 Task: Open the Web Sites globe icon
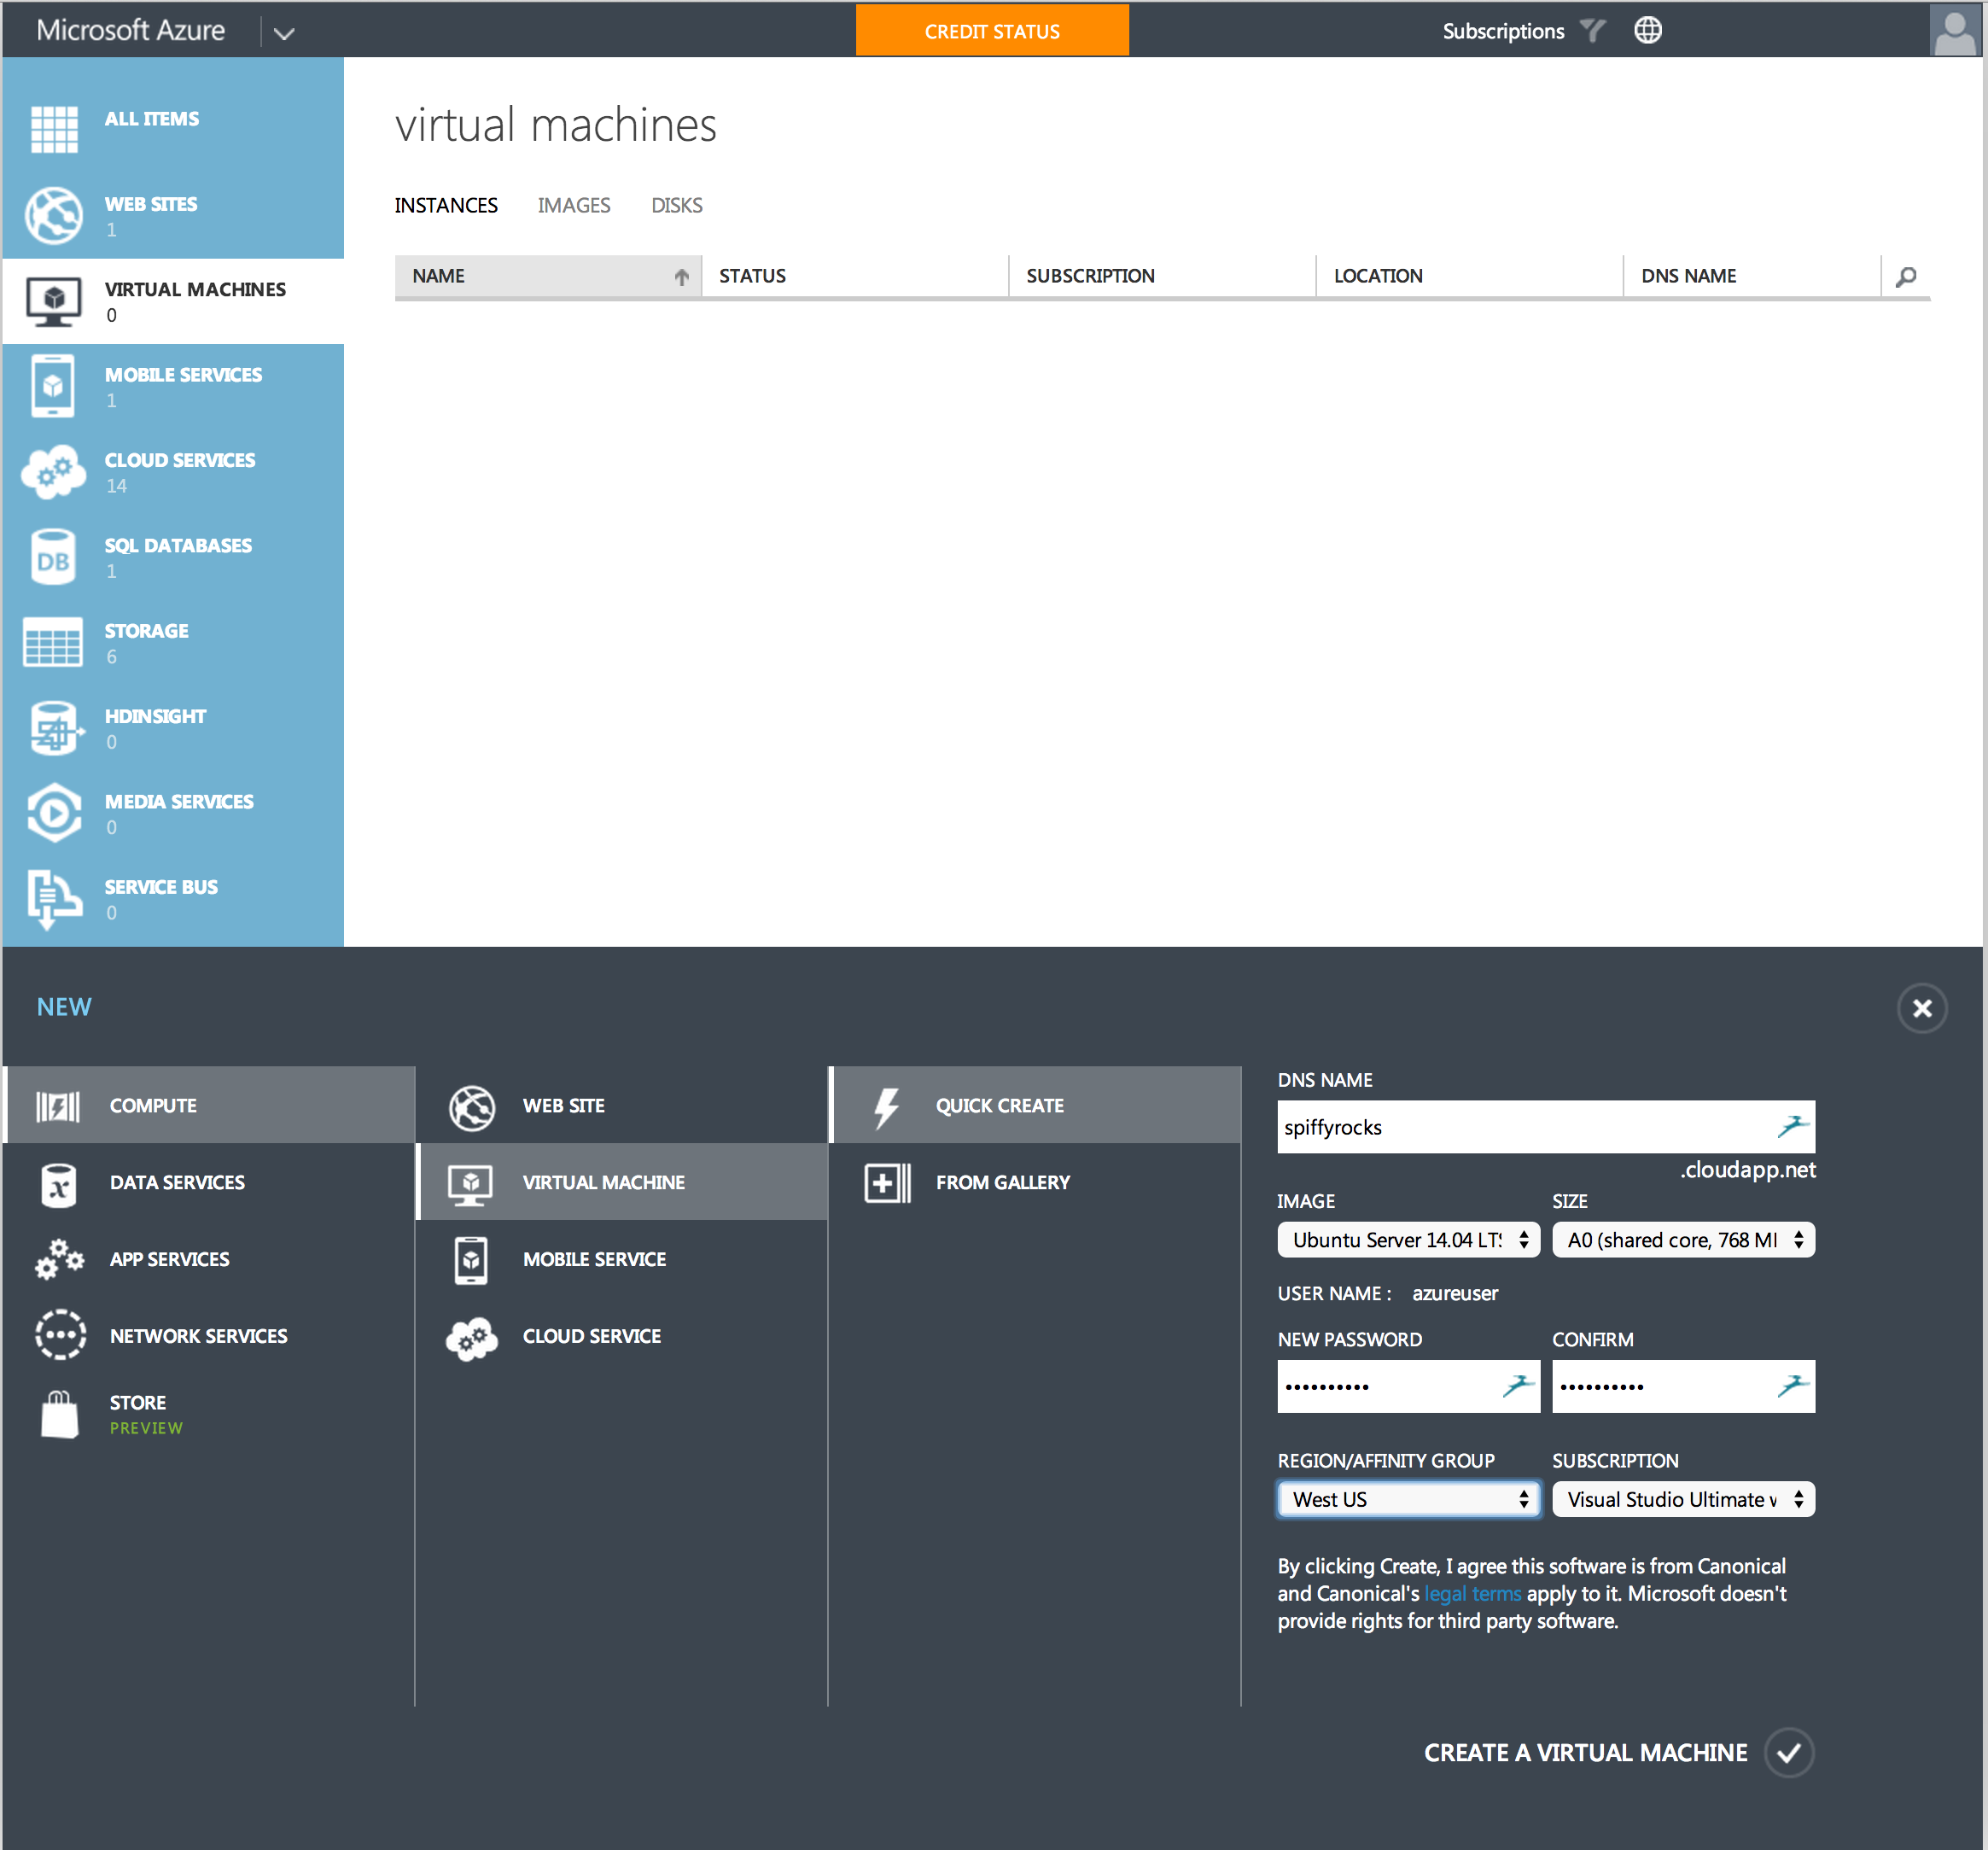pyautogui.click(x=54, y=215)
